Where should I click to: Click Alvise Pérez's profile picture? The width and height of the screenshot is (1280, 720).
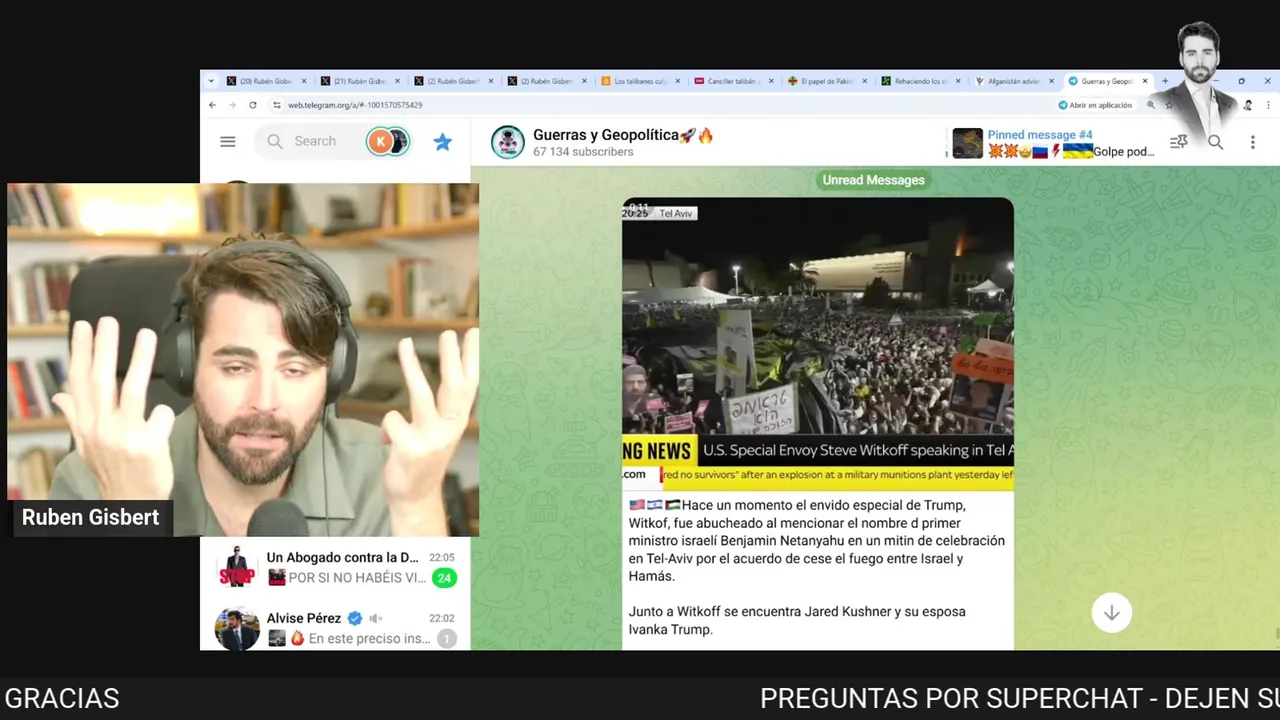[x=237, y=629]
